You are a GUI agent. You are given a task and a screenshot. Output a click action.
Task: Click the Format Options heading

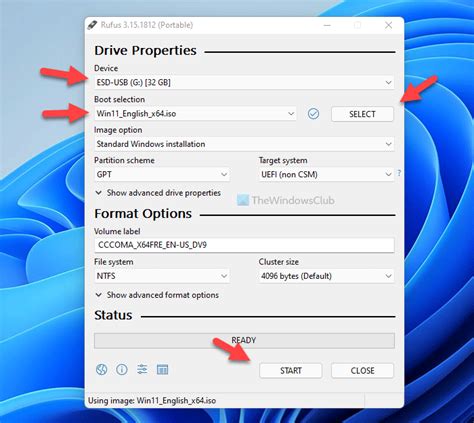143,214
